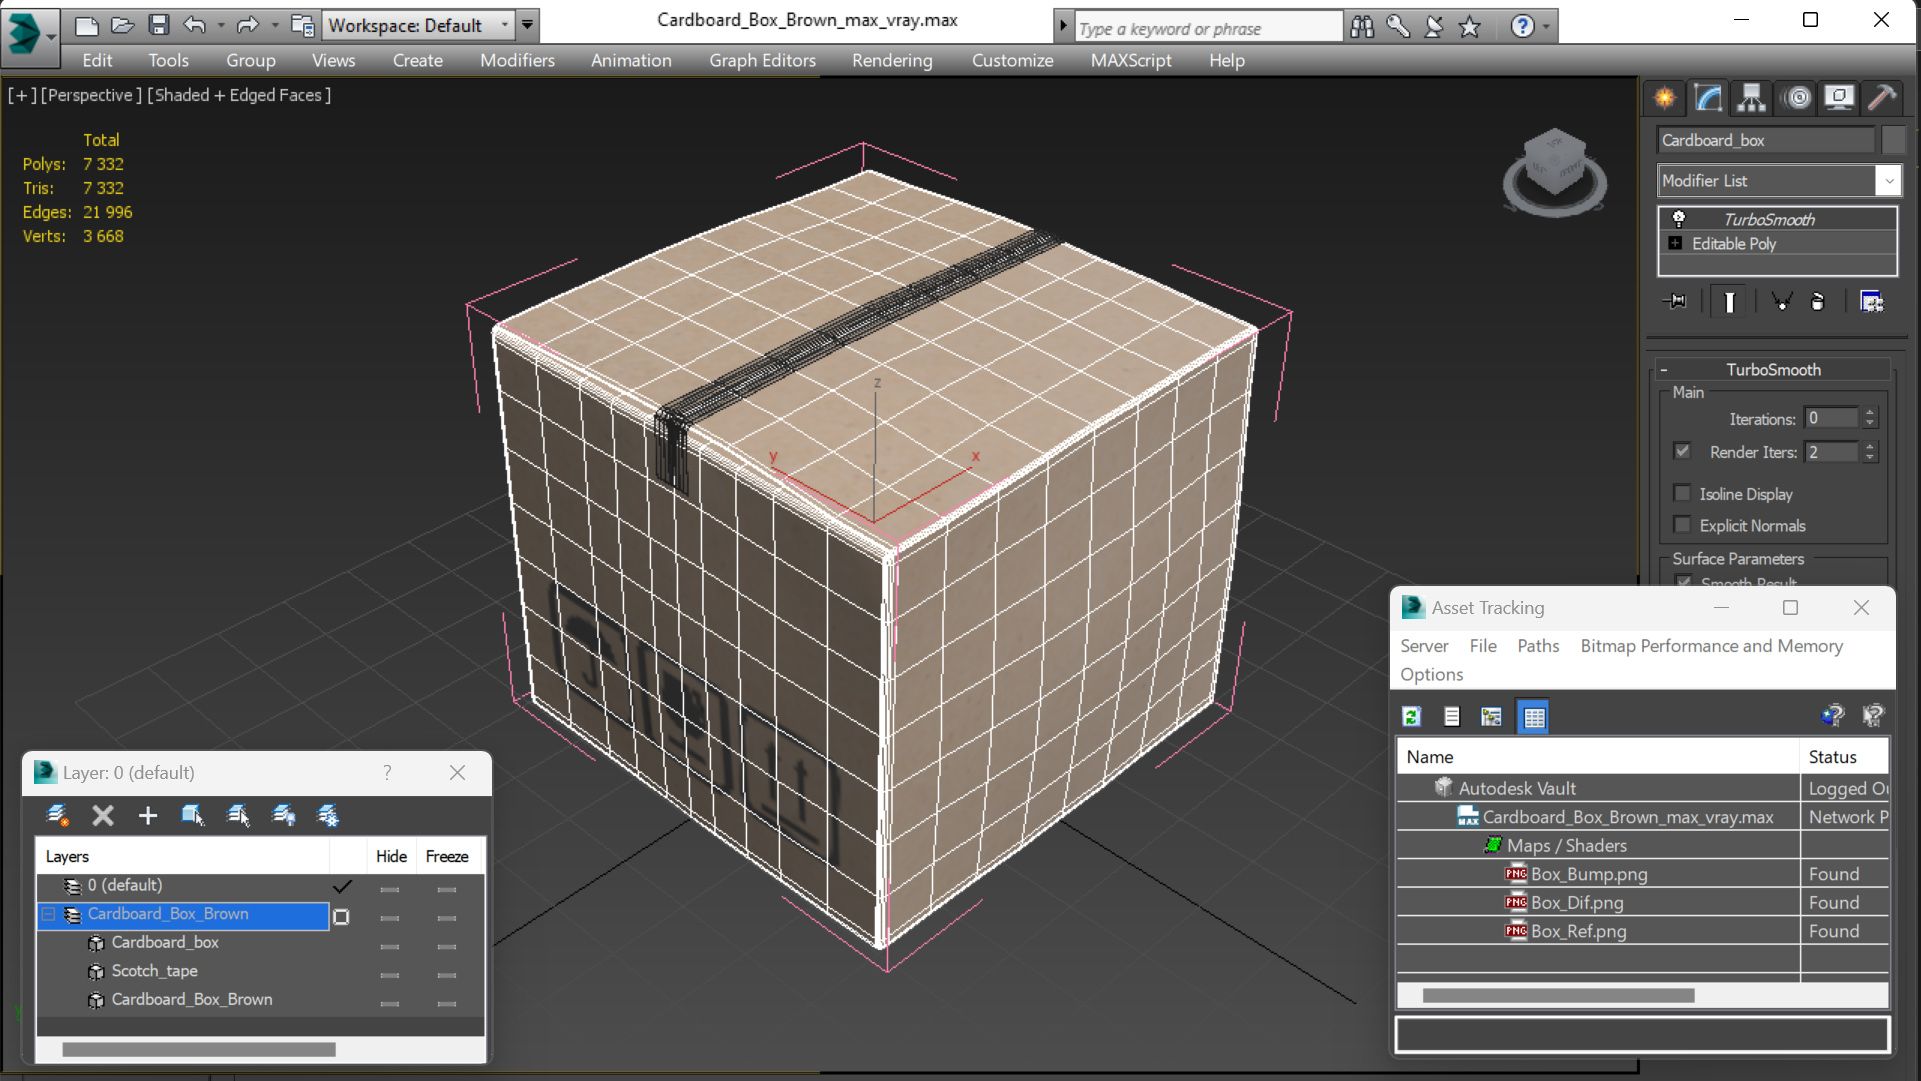
Task: Make Cardboard_Box_Brown layer current via its checkbox
Action: (x=341, y=916)
